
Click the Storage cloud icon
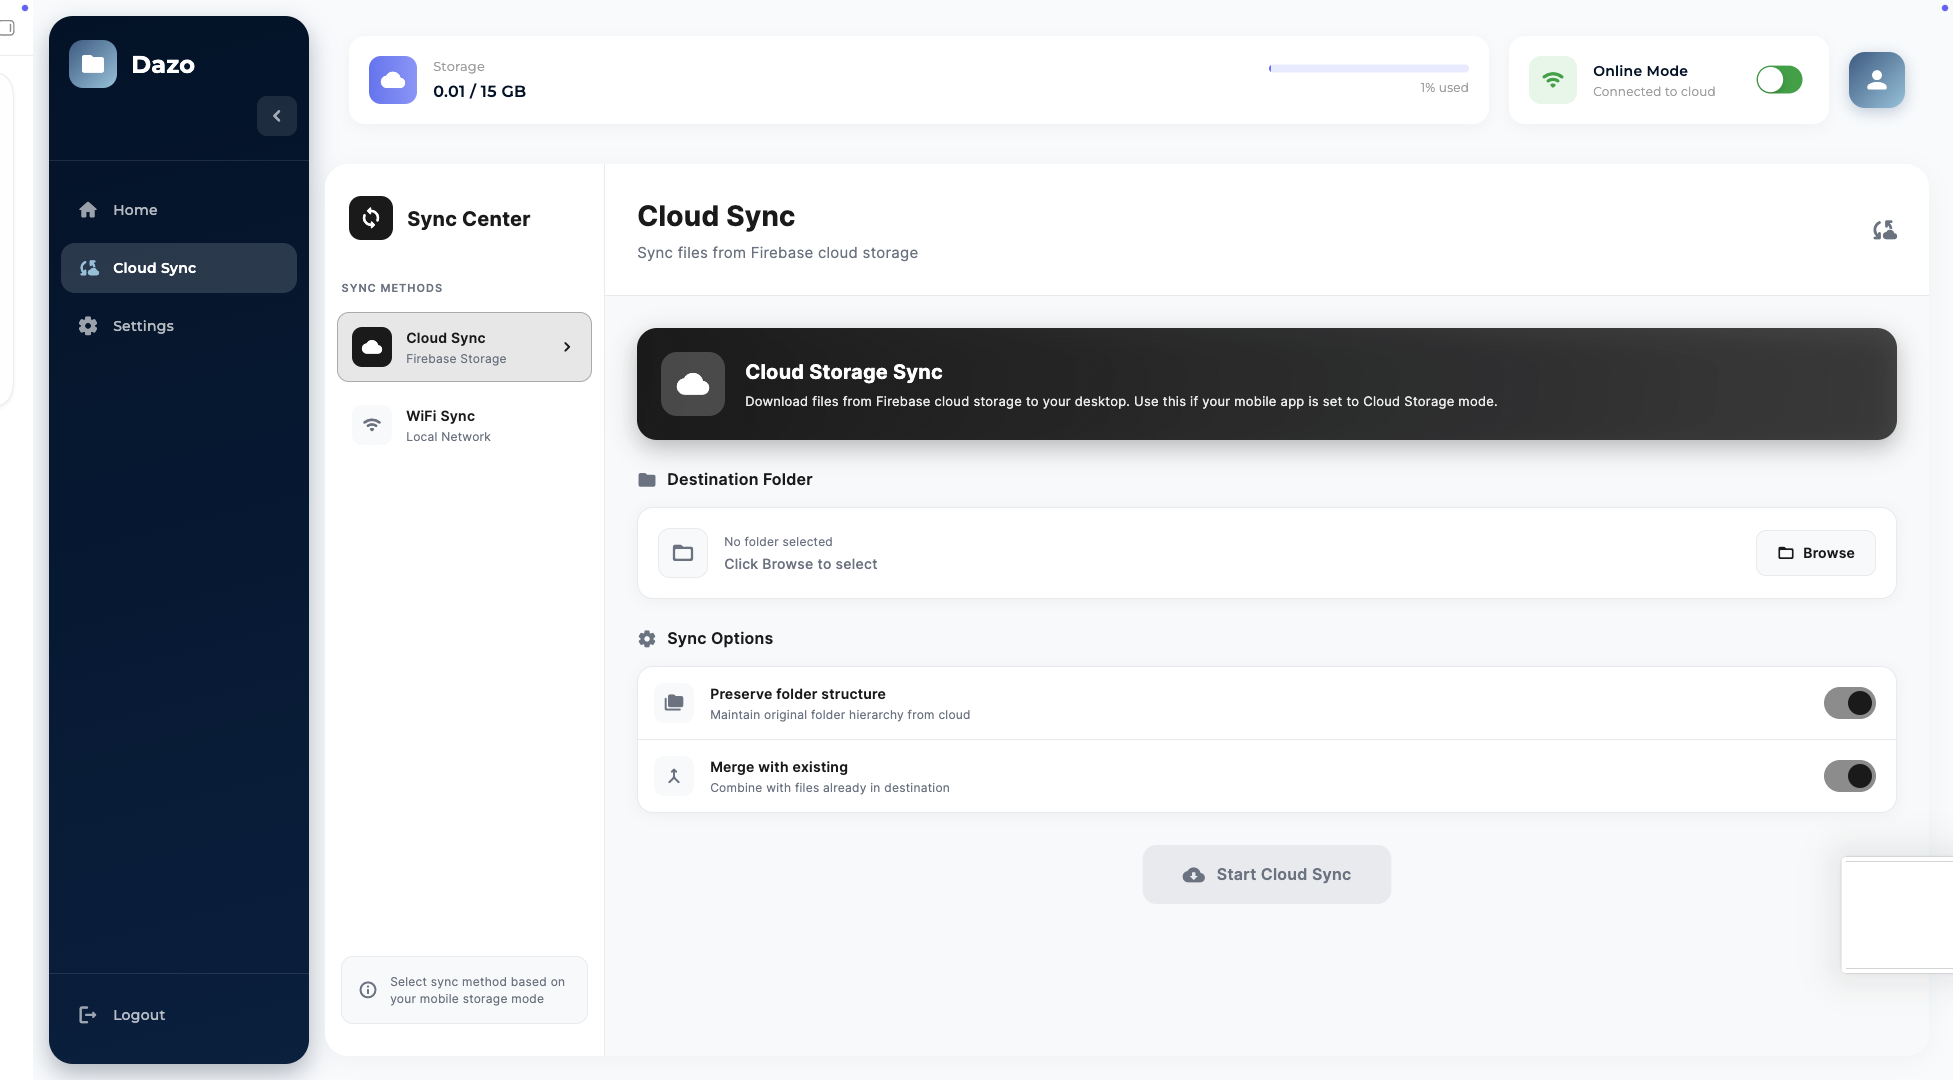[x=393, y=80]
